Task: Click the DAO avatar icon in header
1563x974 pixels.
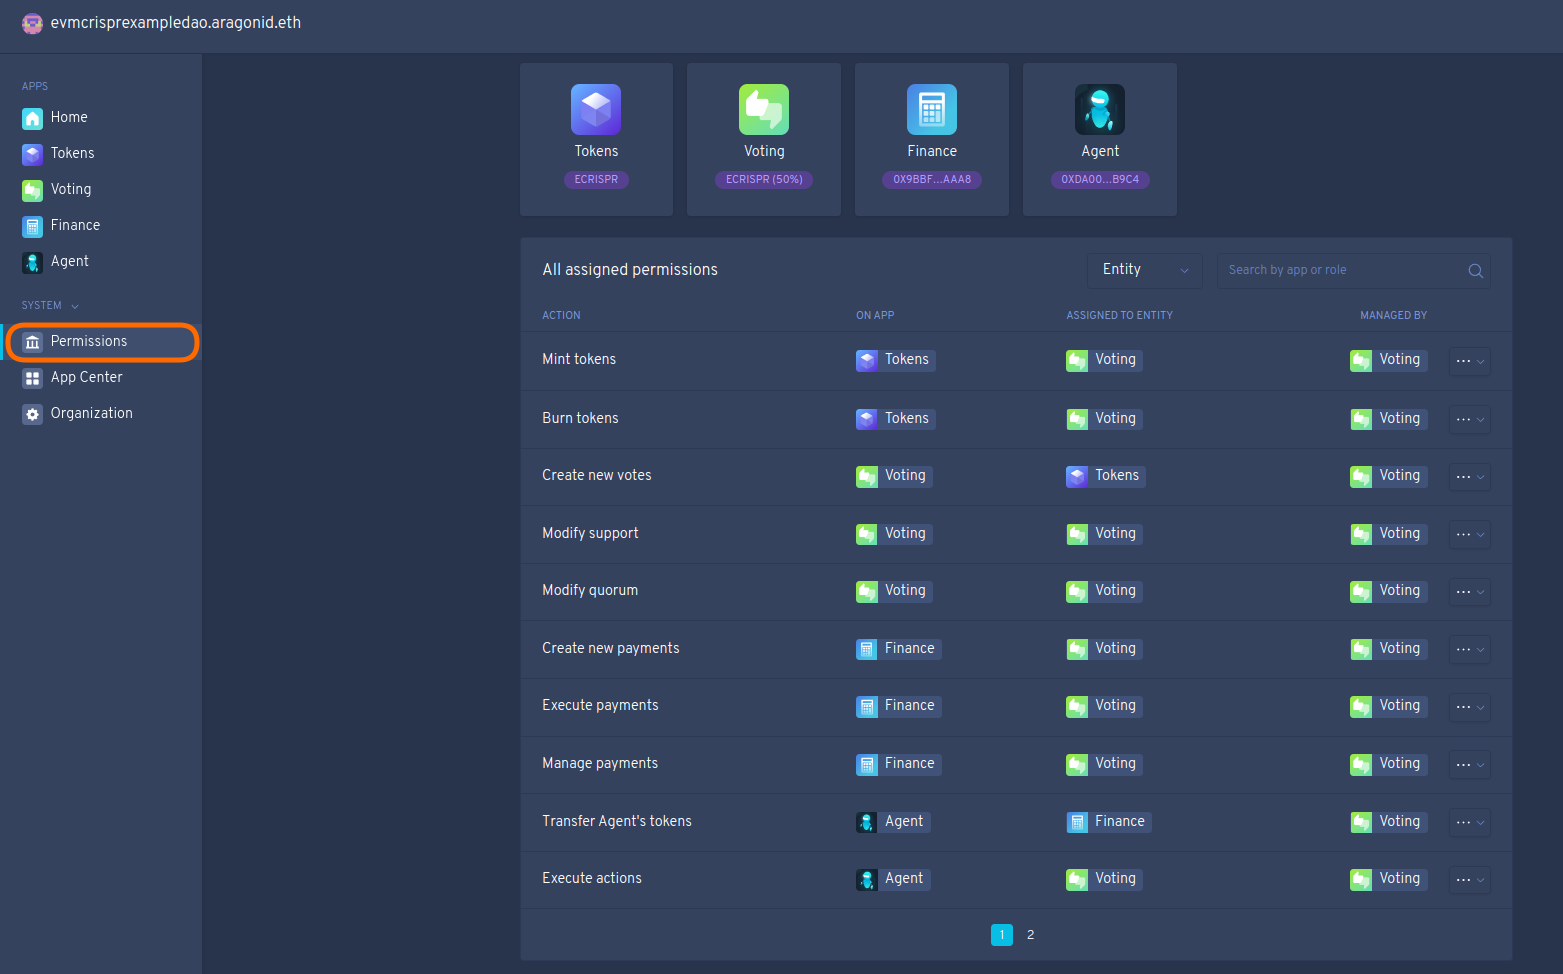Action: pos(32,23)
